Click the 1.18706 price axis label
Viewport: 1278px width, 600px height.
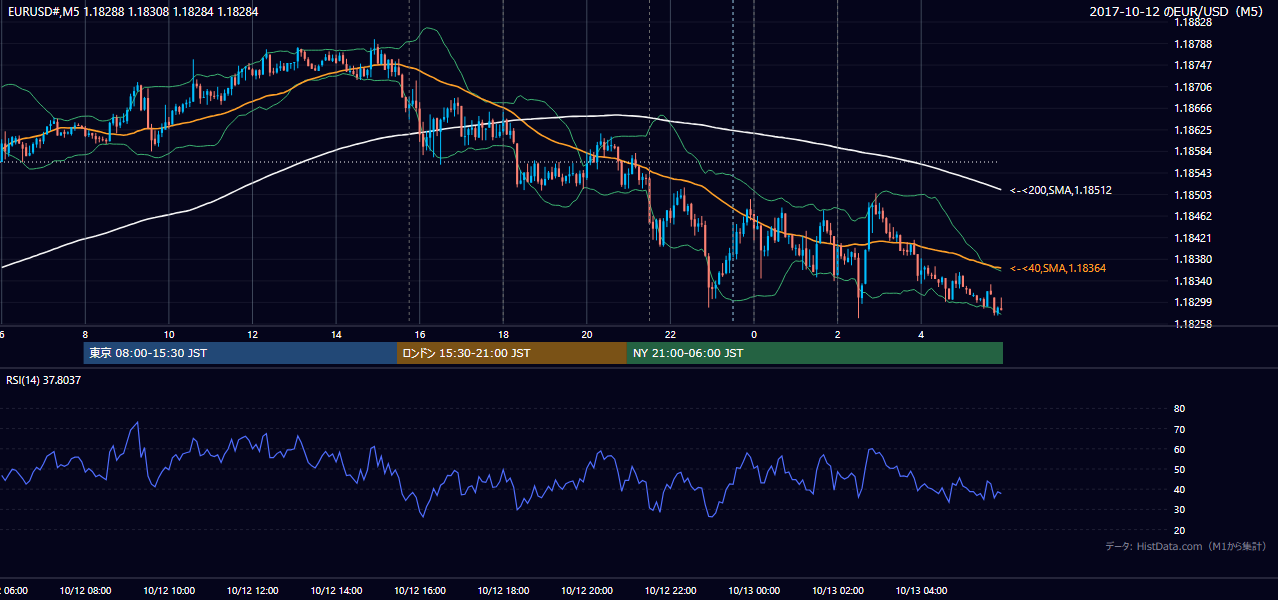pyautogui.click(x=1194, y=87)
